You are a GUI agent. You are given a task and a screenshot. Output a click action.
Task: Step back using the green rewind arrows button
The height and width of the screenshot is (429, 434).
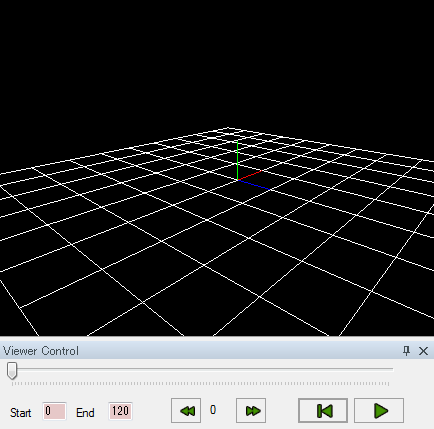click(186, 410)
